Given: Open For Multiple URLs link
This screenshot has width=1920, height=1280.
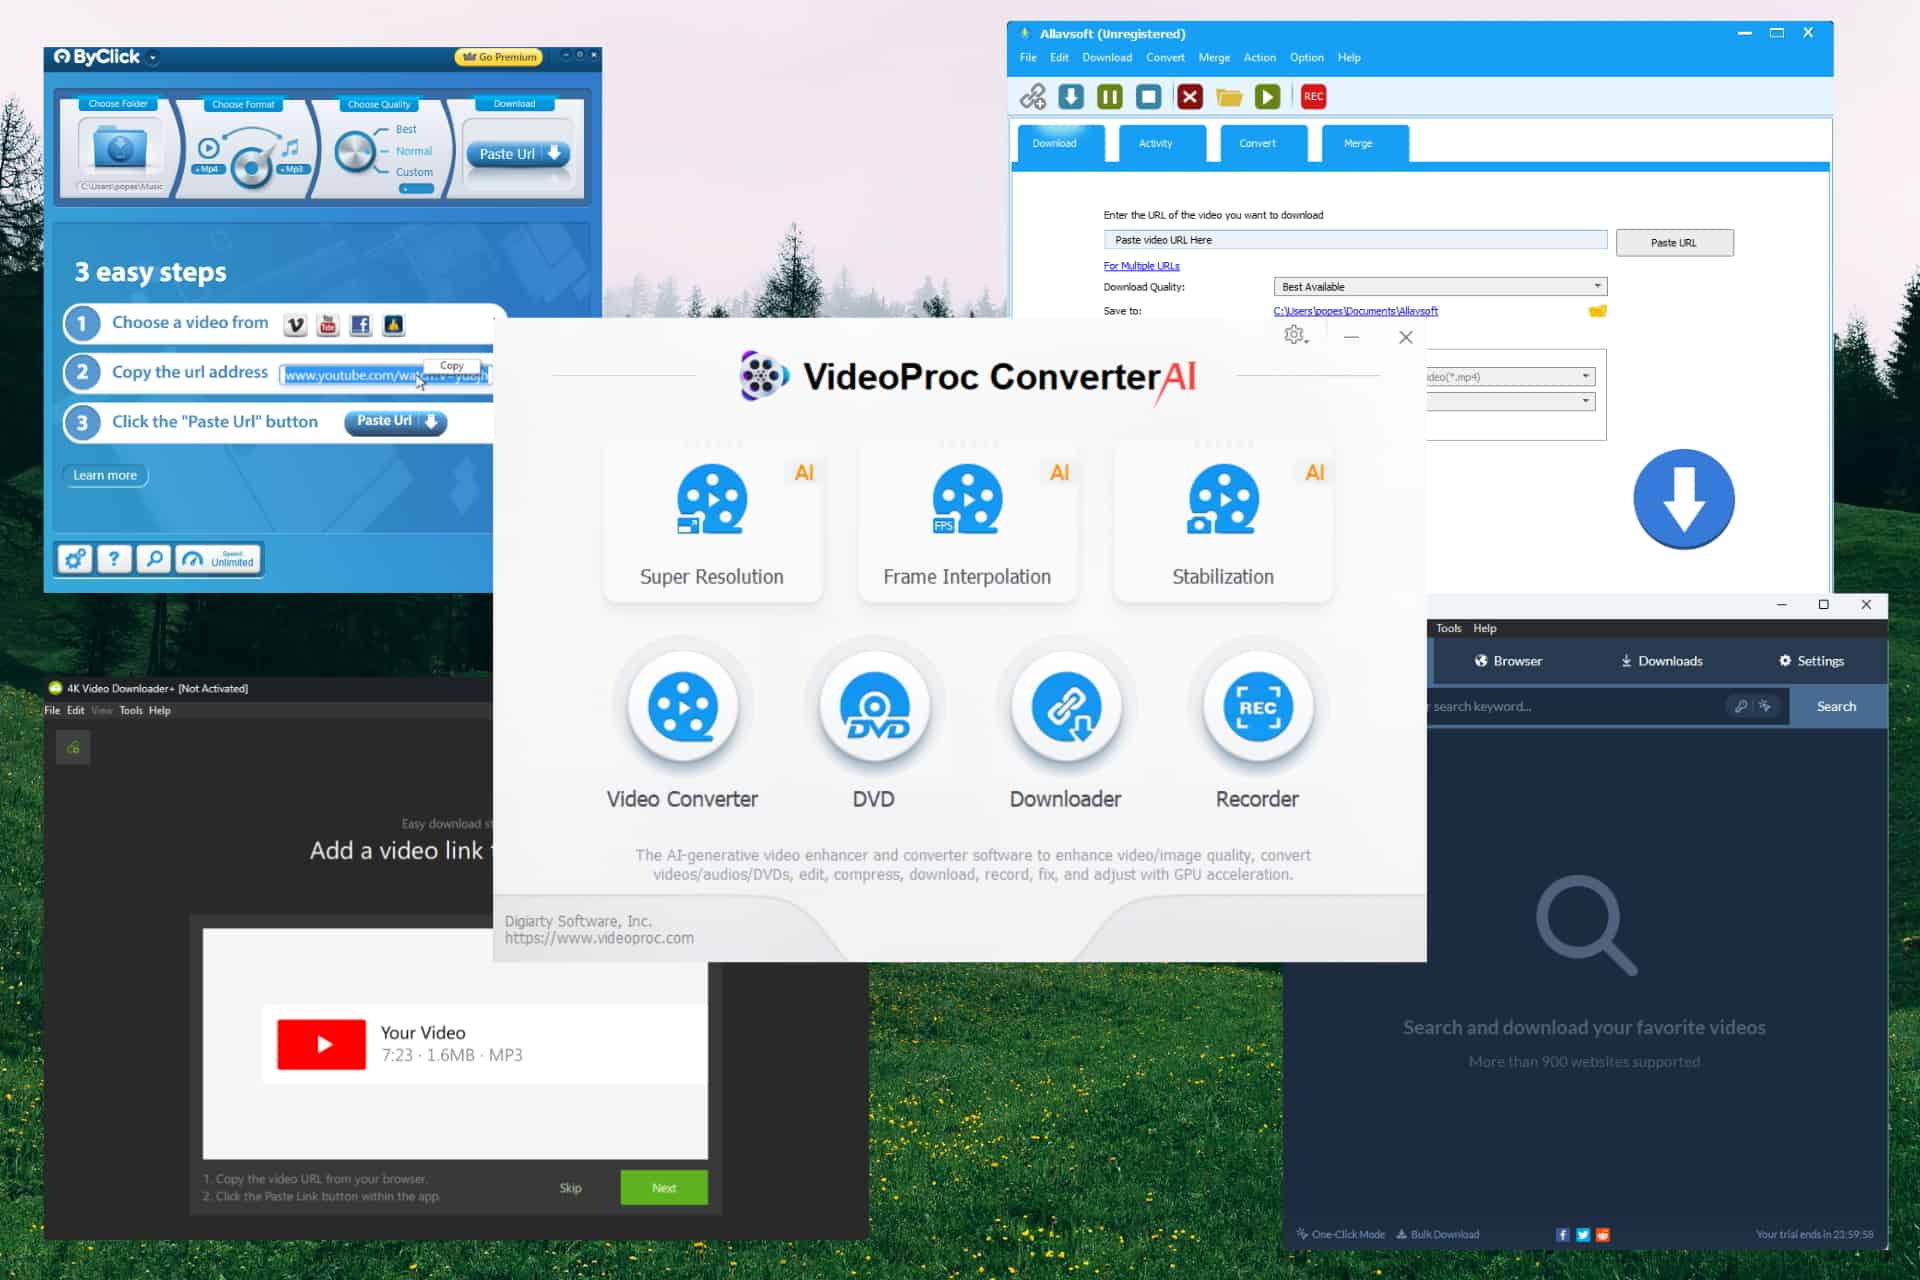Looking at the screenshot, I should 1141,266.
